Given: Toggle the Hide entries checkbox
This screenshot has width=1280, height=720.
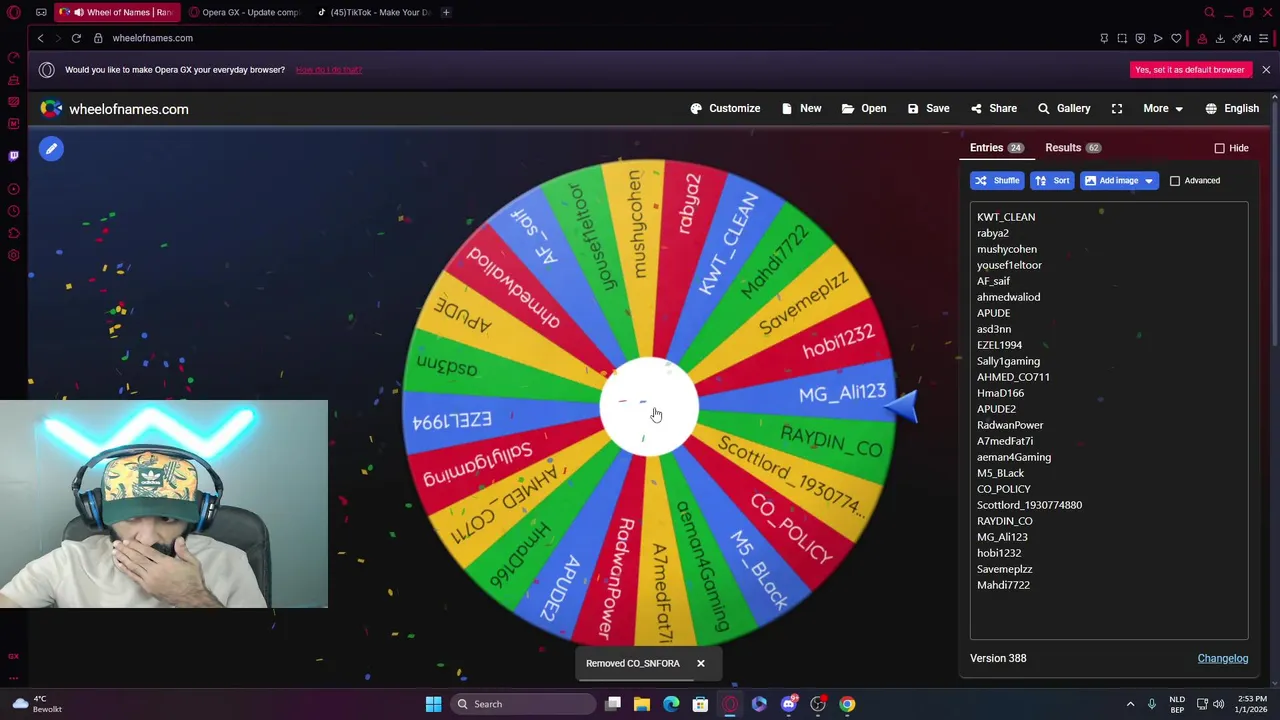Looking at the screenshot, I should coord(1219,148).
